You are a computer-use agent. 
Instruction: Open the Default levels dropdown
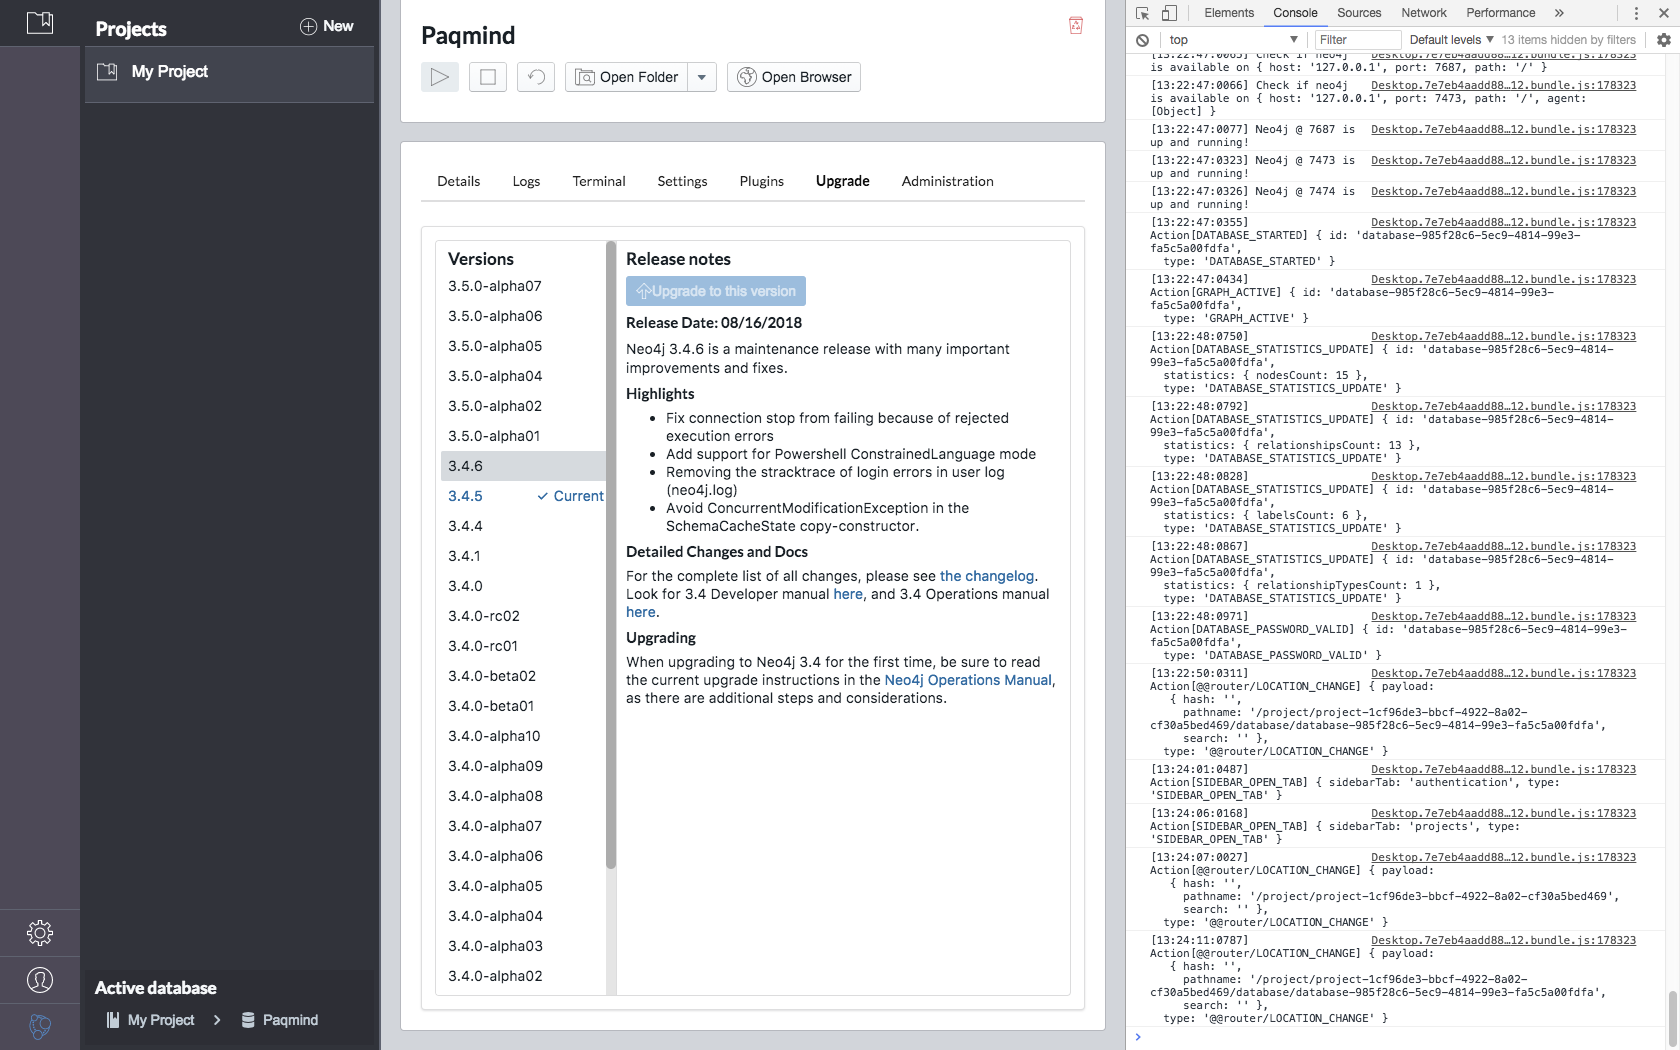coord(1451,40)
